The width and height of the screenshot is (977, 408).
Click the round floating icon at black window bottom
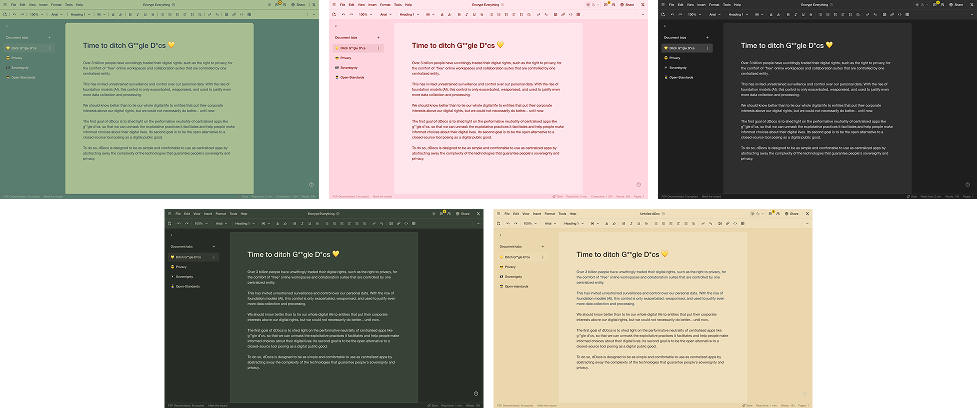tap(968, 184)
